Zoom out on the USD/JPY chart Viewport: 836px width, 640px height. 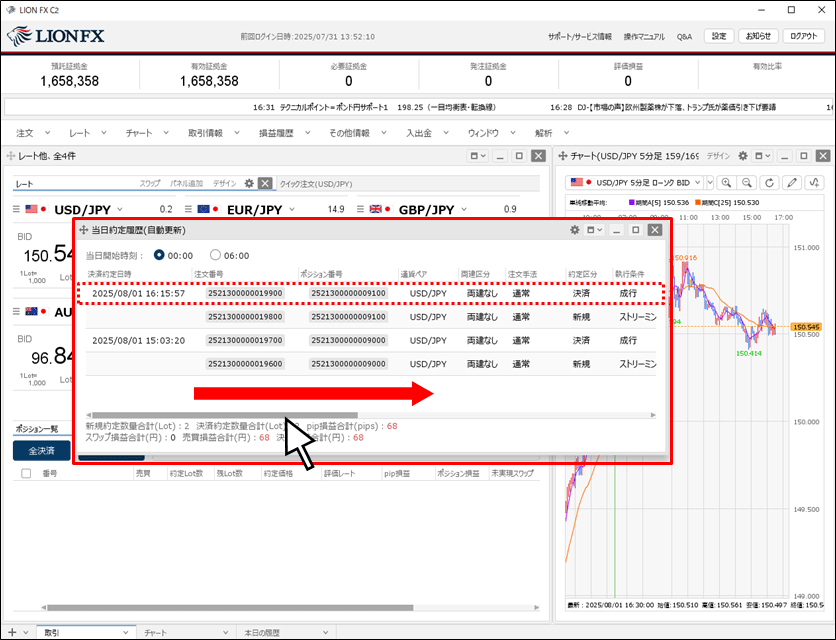click(747, 183)
